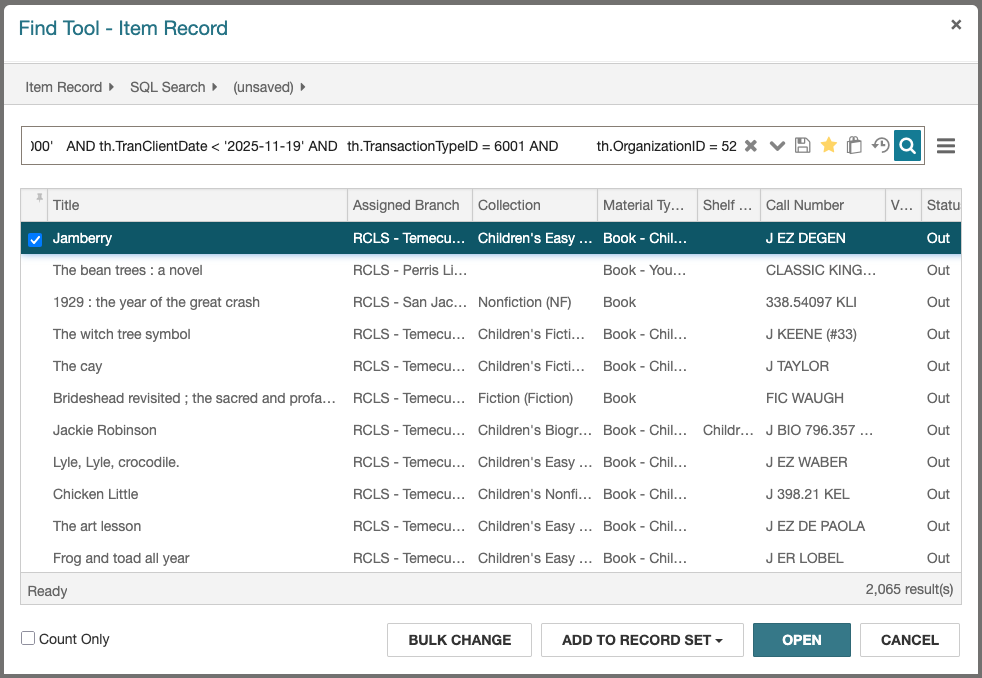Save the current SQL search
This screenshot has width=982, height=678.
(x=803, y=145)
